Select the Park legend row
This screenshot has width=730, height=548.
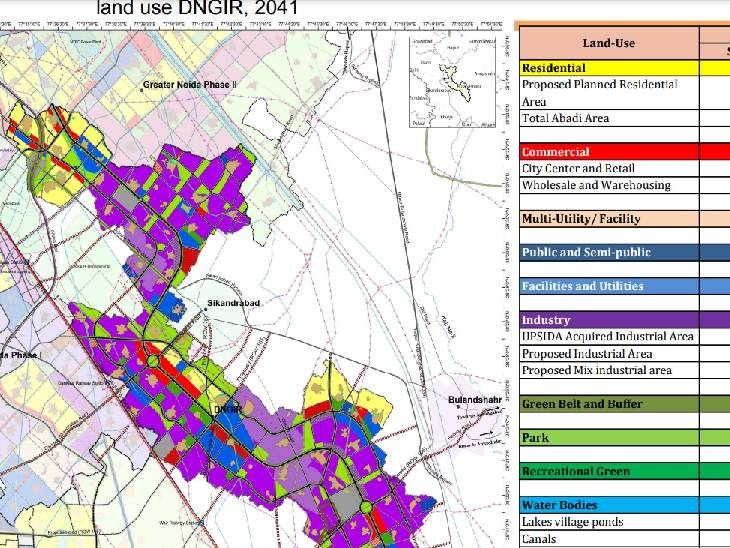608,438
